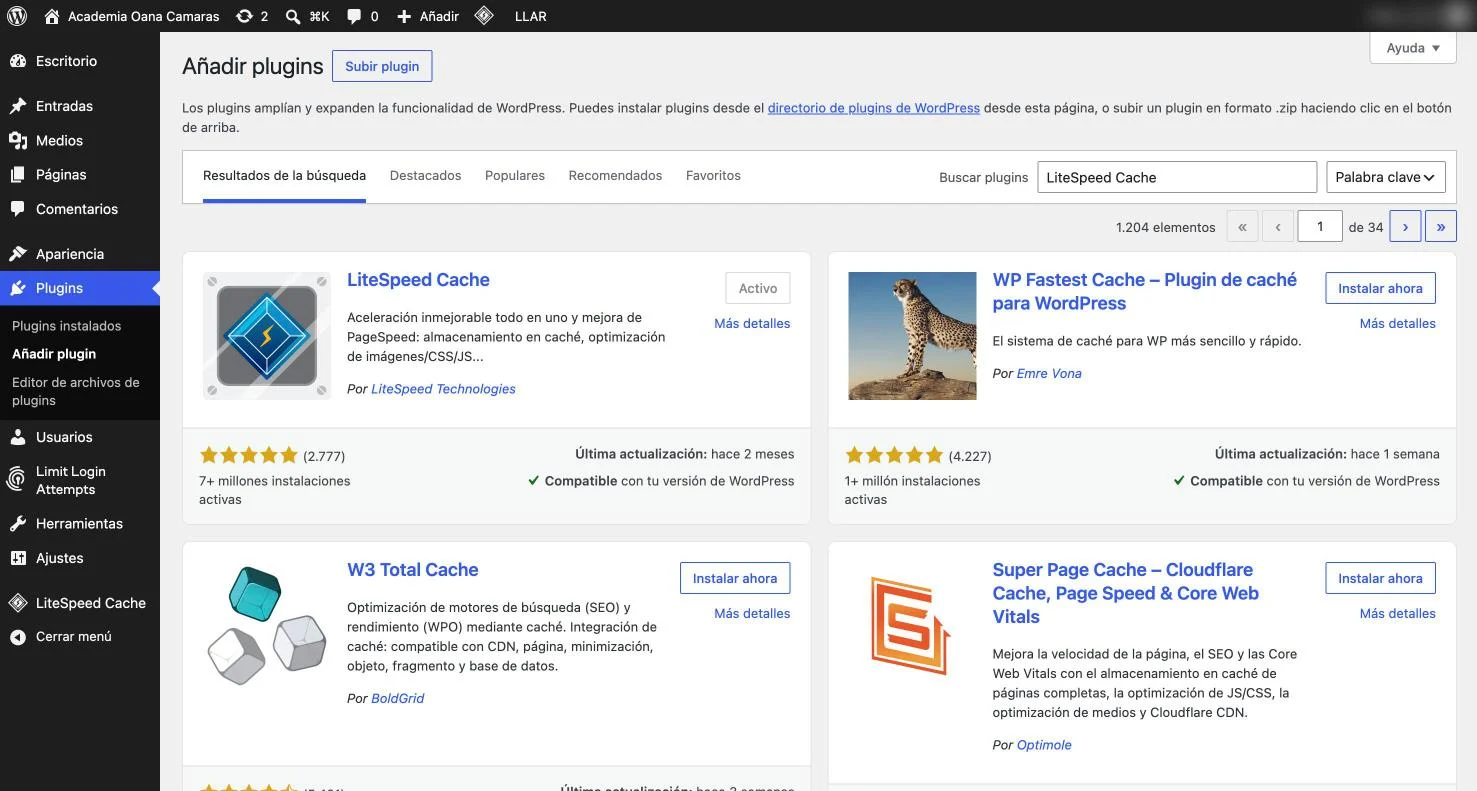Install WP Fastest Cache with Instalar ahora
Viewport: 1477px width, 791px height.
point(1380,288)
